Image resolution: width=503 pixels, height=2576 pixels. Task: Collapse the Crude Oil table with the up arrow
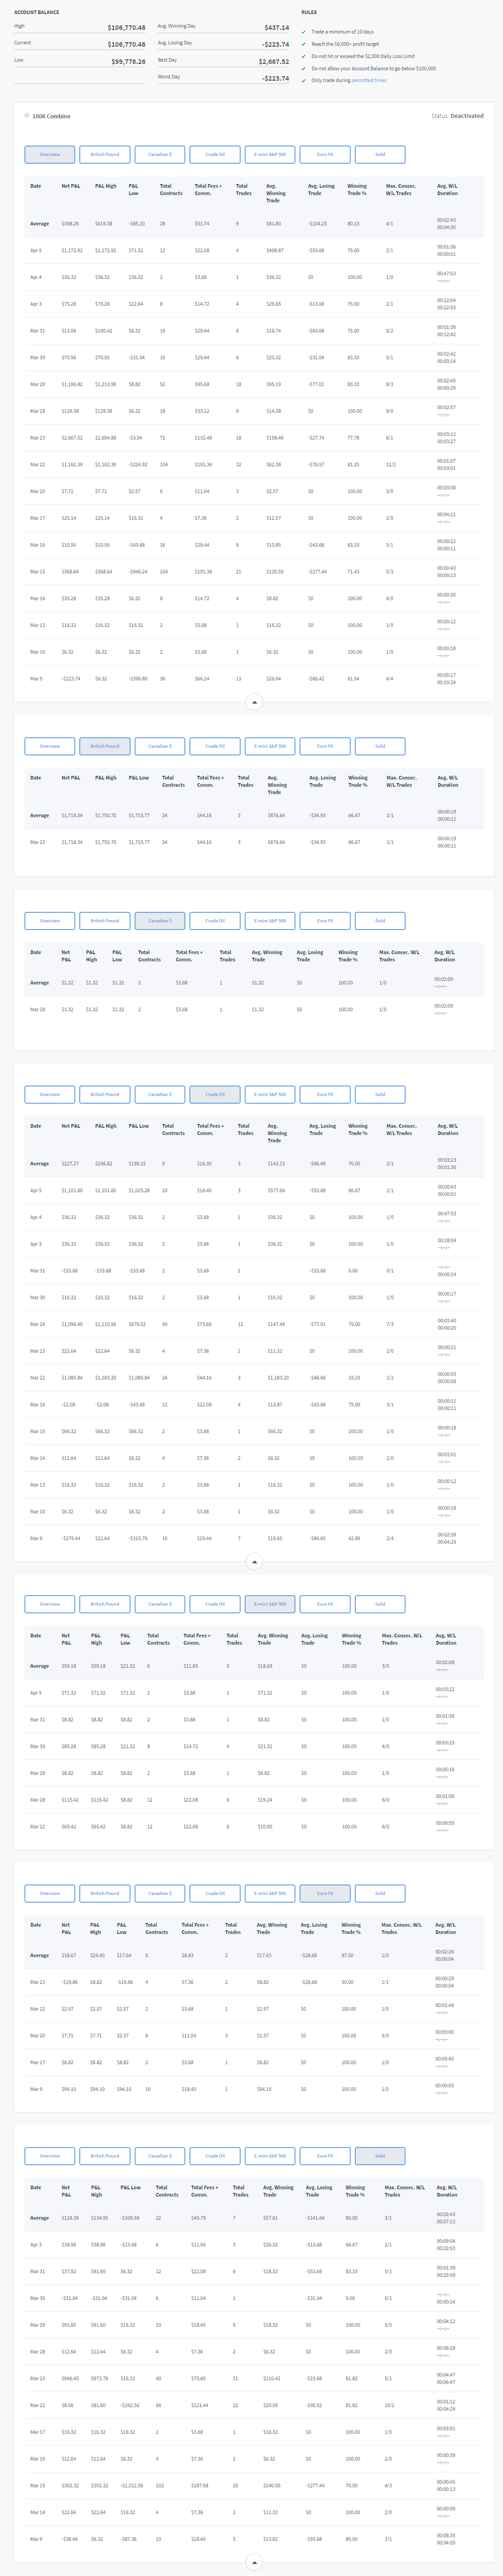[x=254, y=1561]
